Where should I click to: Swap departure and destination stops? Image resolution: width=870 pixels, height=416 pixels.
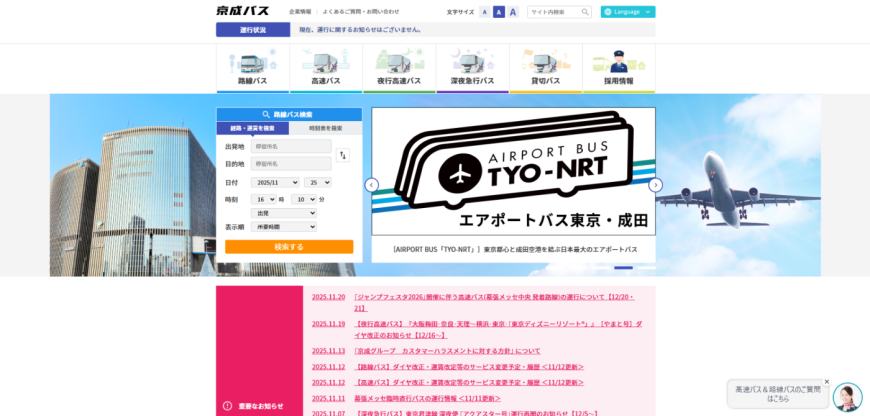[x=343, y=155]
